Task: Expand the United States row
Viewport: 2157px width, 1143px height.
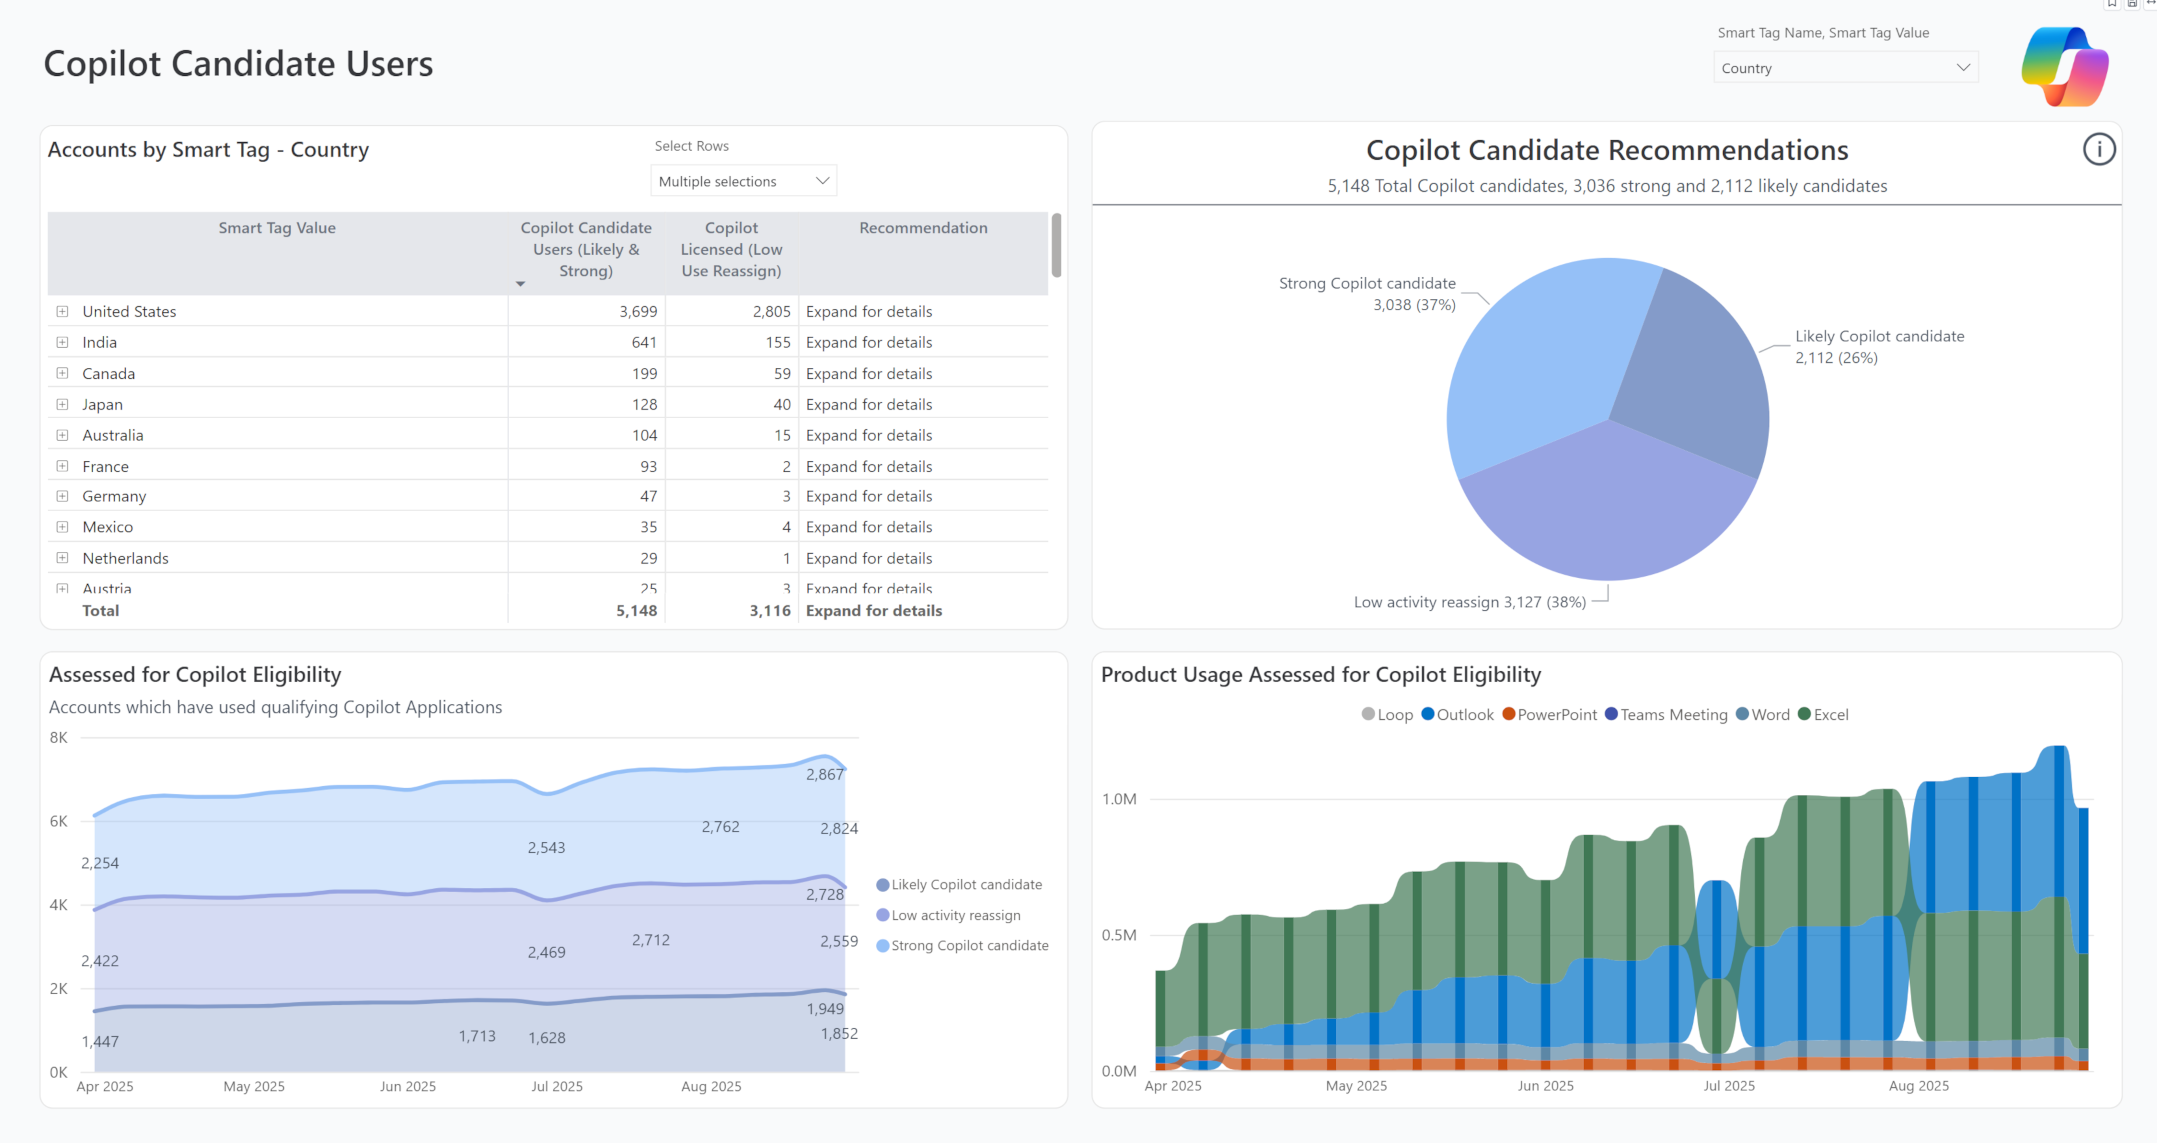Action: pos(62,312)
